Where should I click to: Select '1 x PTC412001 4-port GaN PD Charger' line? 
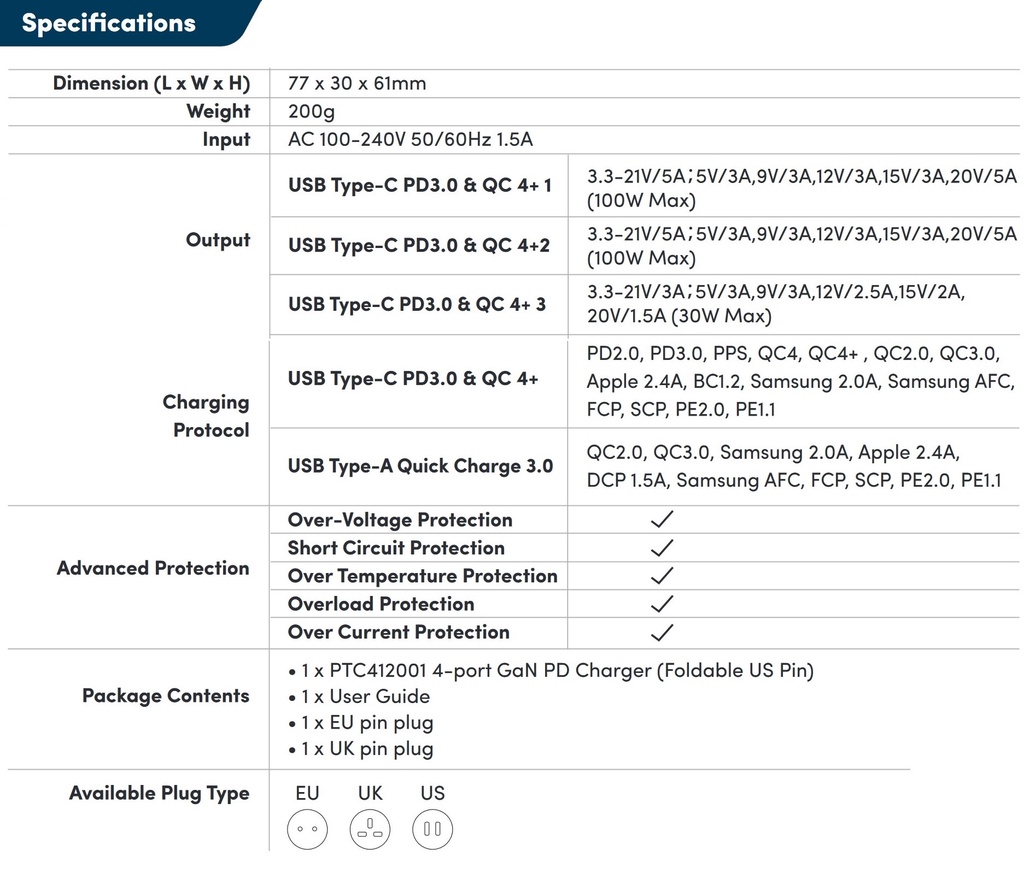551,671
